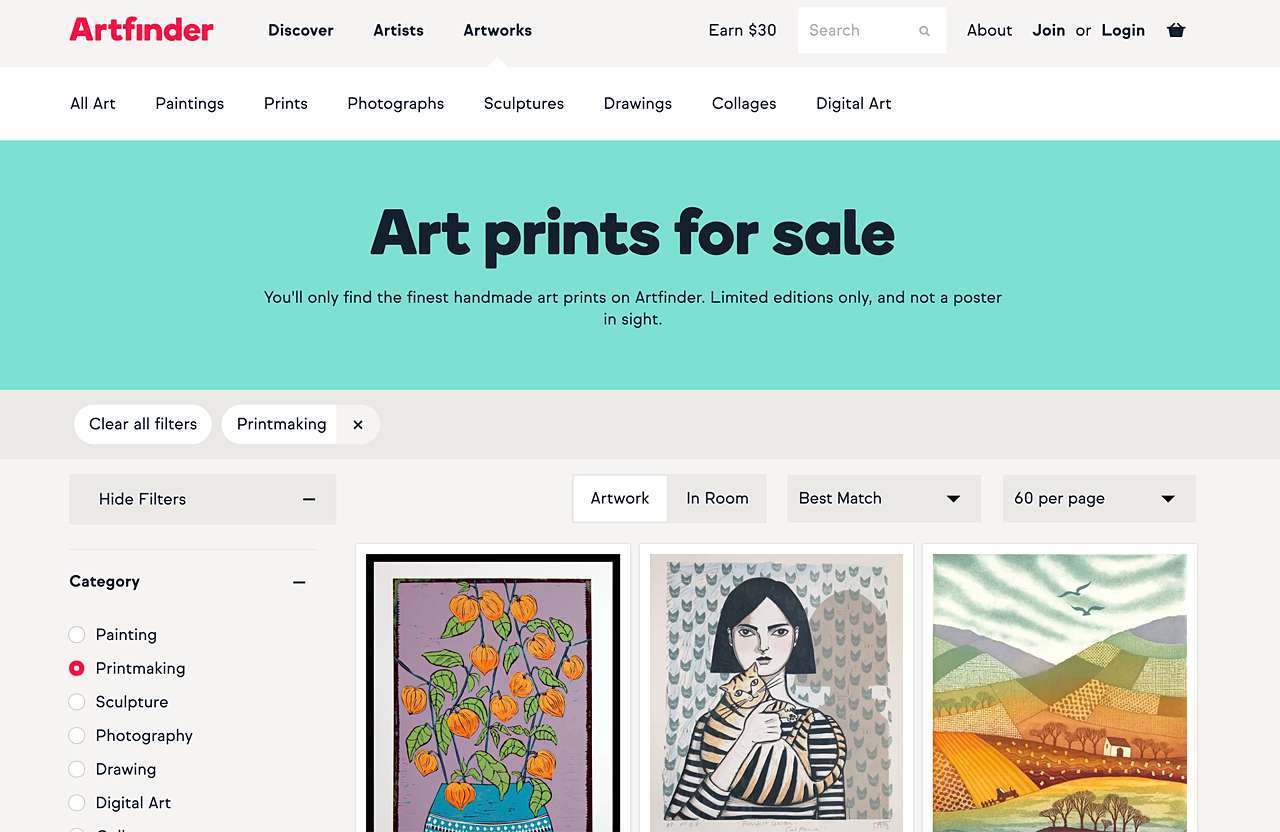Click the search magnifier icon
This screenshot has height=832, width=1280.
click(923, 31)
